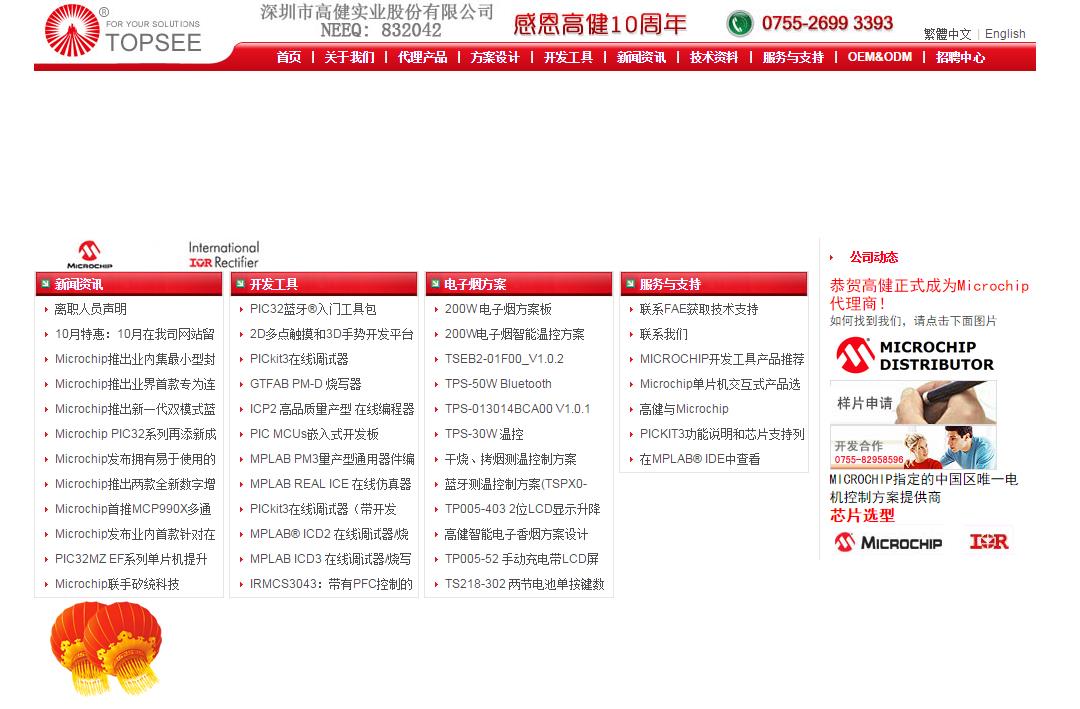Open ICP2 高品质量产型 在线编程器 link
The height and width of the screenshot is (709, 1080).
(332, 409)
